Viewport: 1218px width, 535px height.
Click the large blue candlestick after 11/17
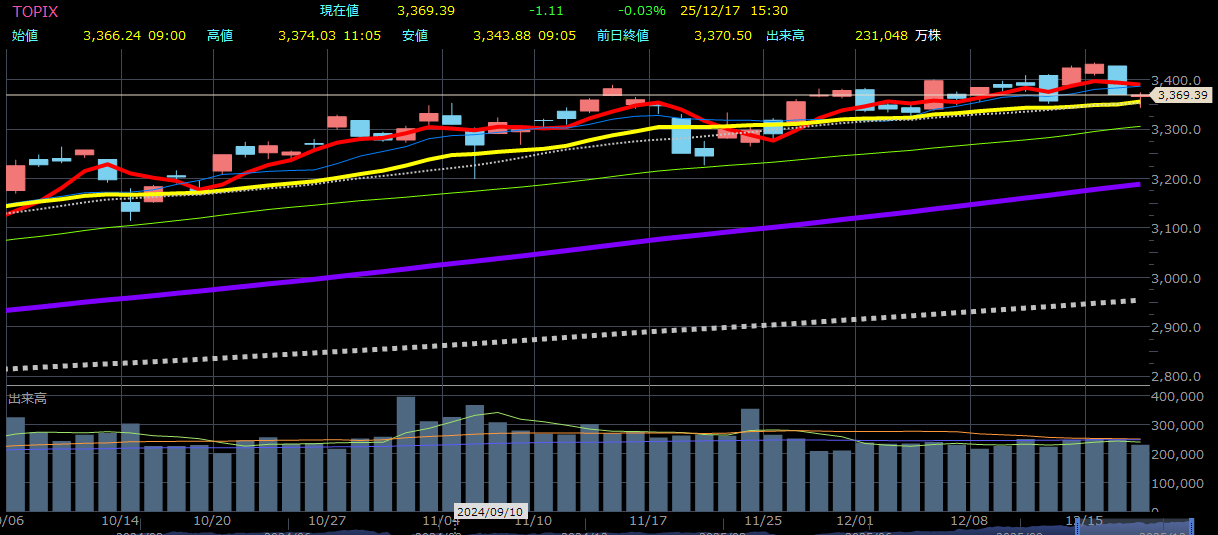click(681, 136)
